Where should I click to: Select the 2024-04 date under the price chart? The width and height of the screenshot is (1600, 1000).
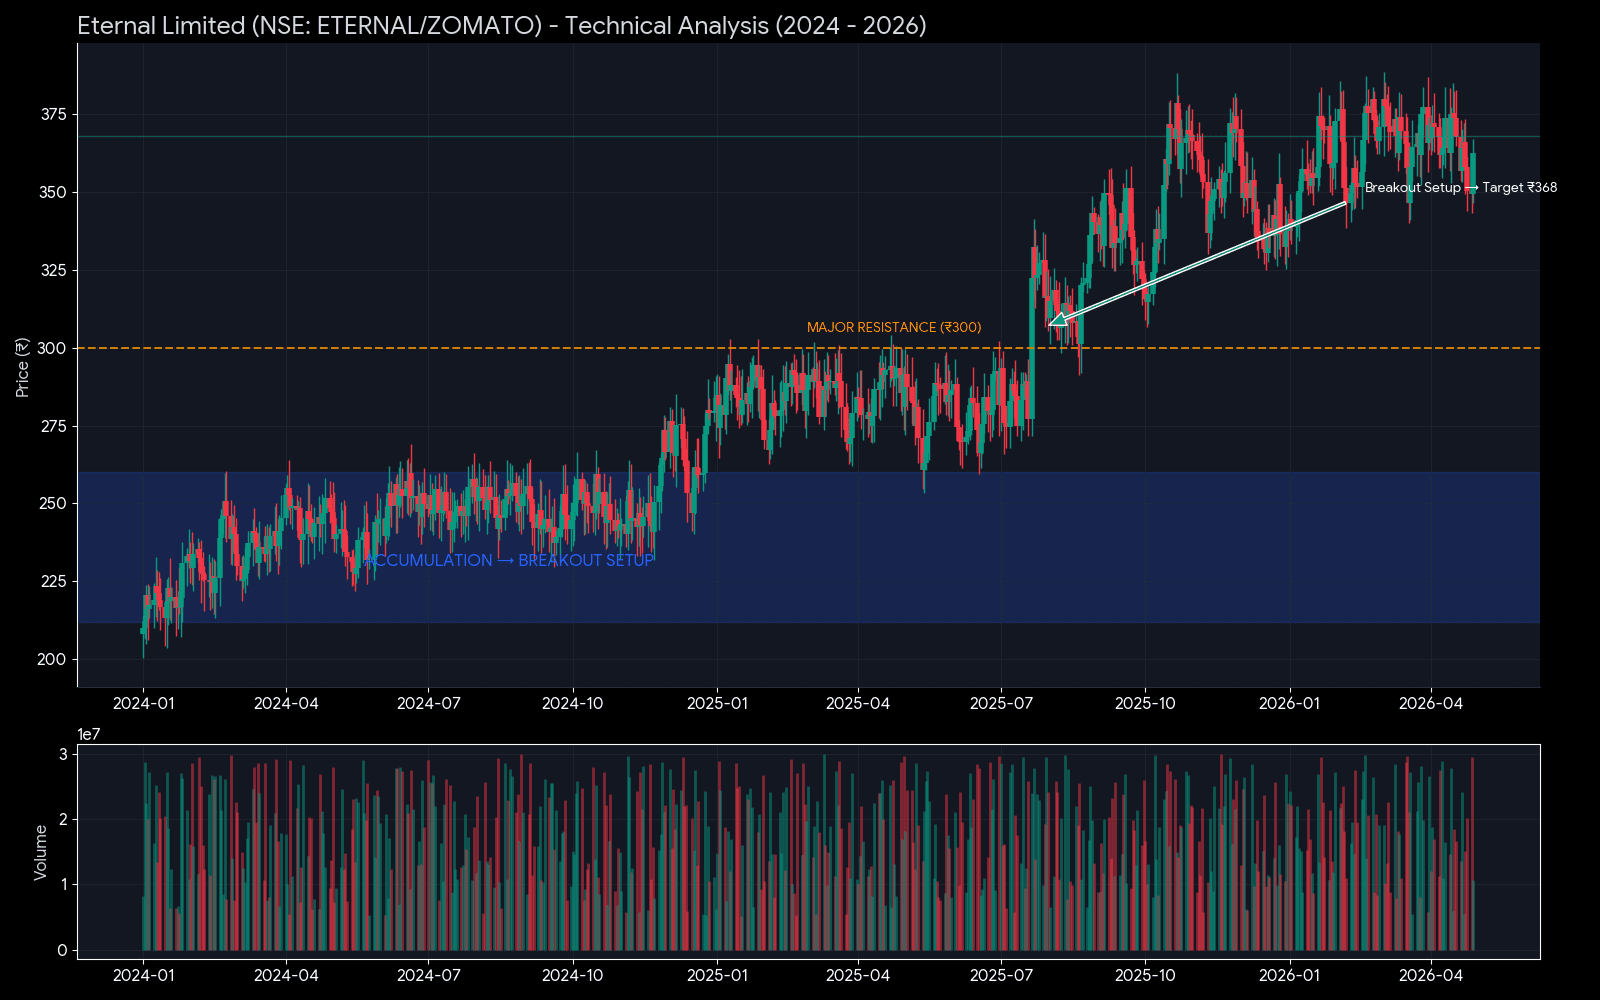286,704
